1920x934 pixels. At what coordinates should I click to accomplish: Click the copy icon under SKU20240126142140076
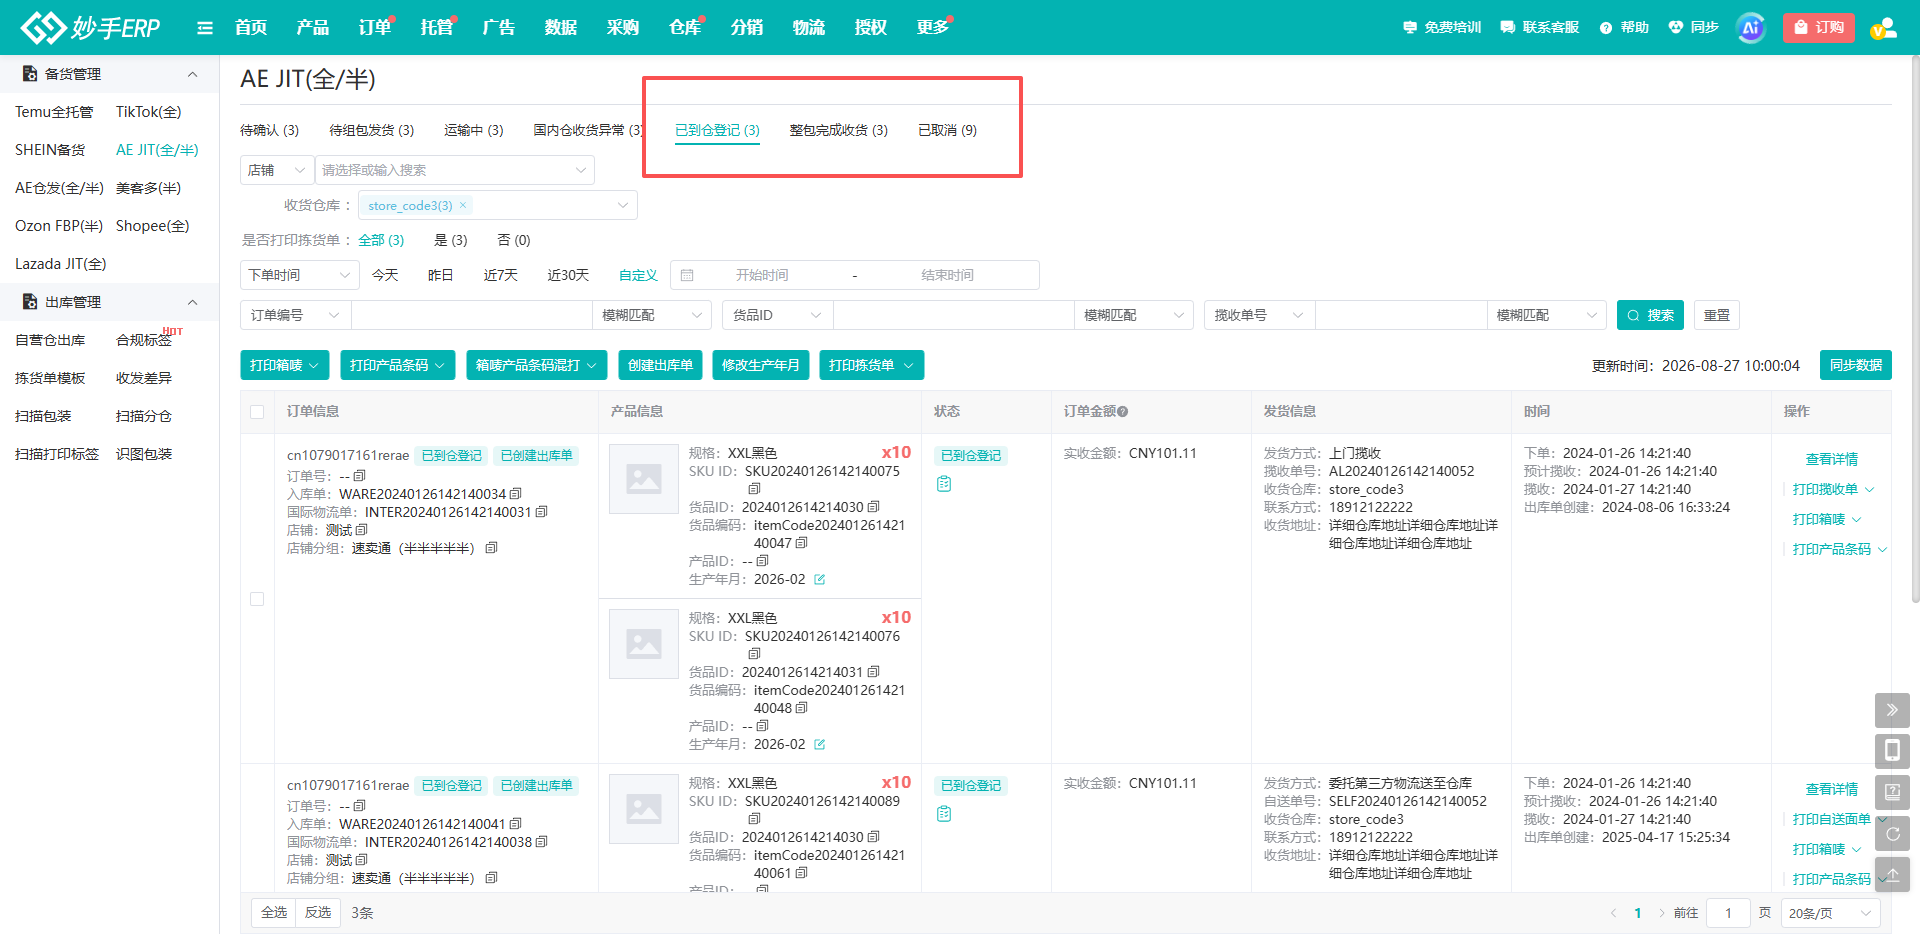click(755, 654)
